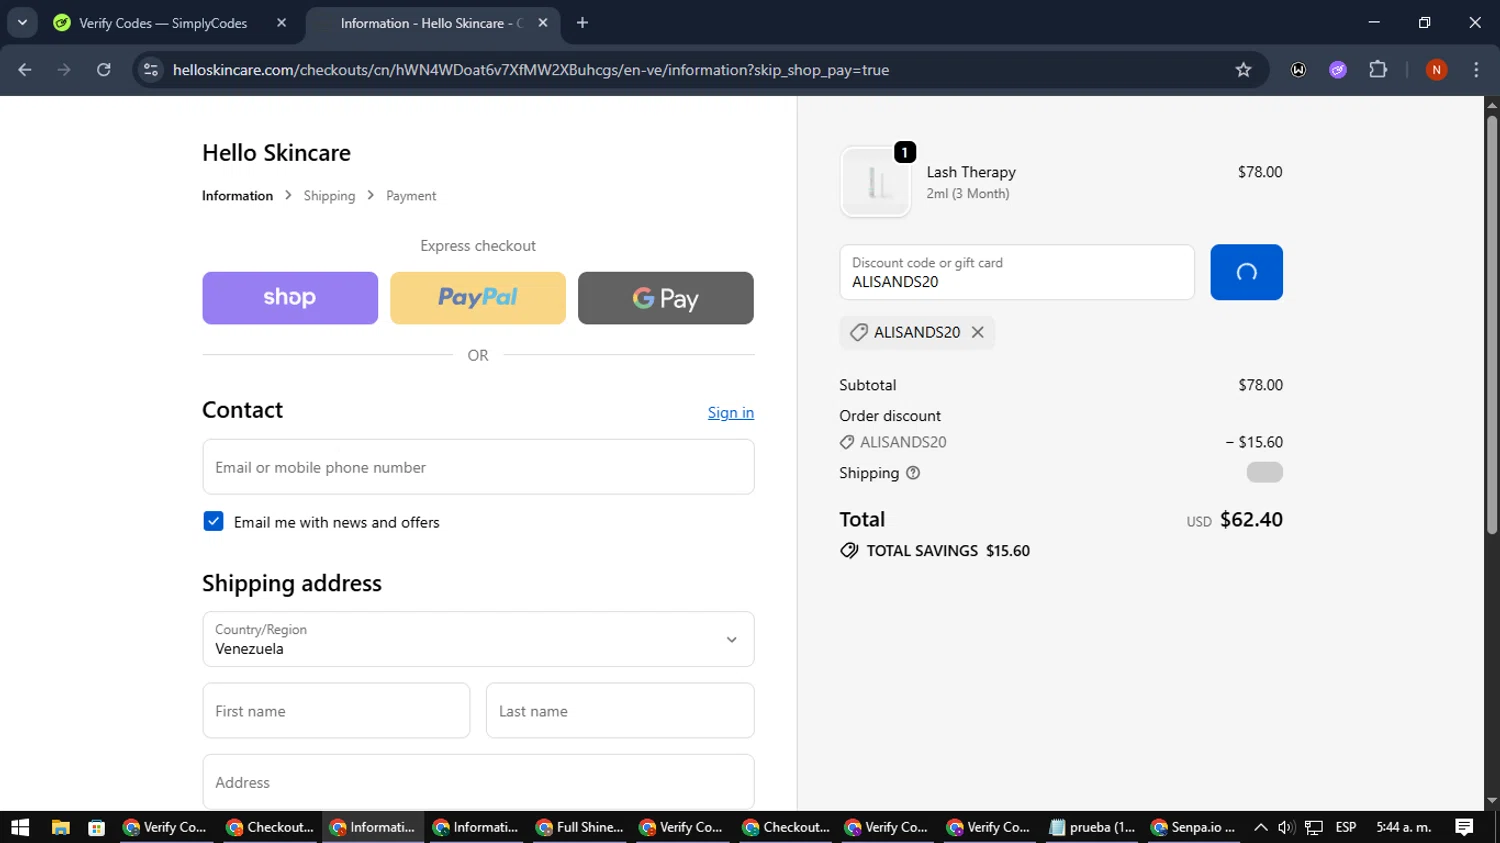Viewport: 1500px width, 843px height.
Task: Open the Windows Start menu
Action: tap(20, 827)
